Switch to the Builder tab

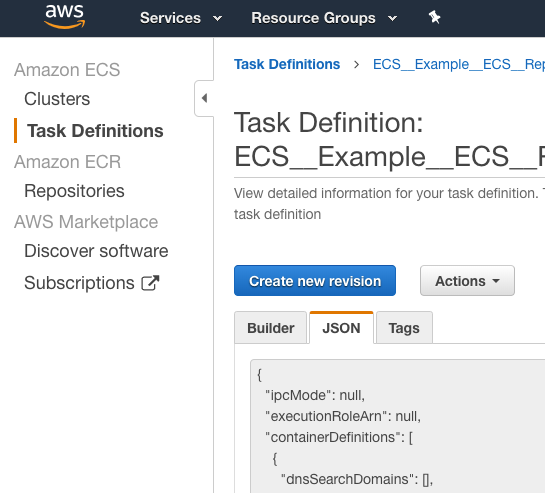(x=271, y=328)
